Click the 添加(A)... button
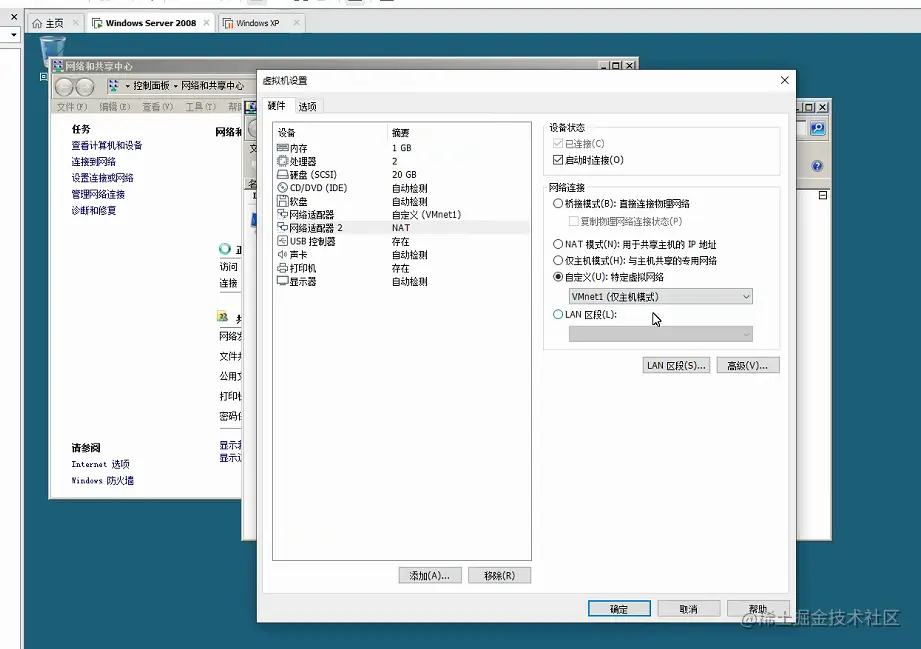 (429, 576)
